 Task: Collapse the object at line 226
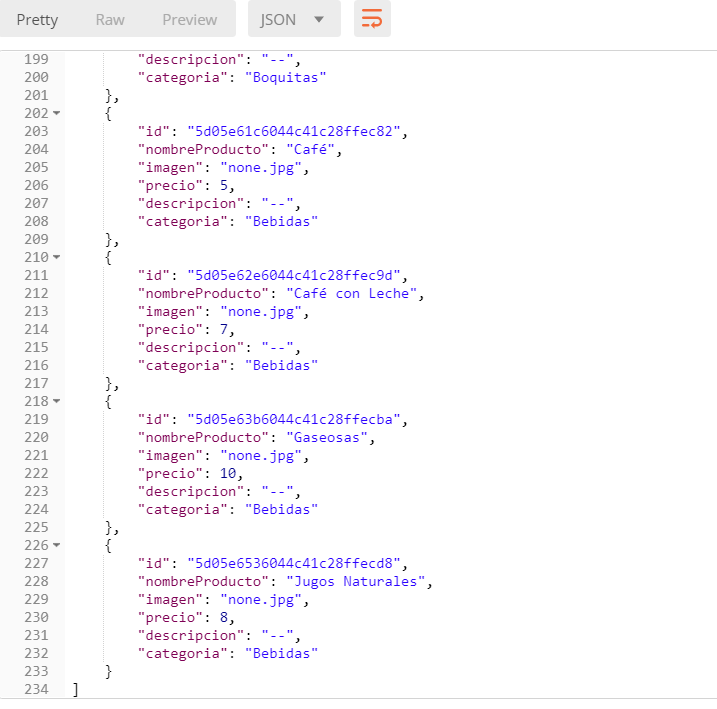pos(56,546)
